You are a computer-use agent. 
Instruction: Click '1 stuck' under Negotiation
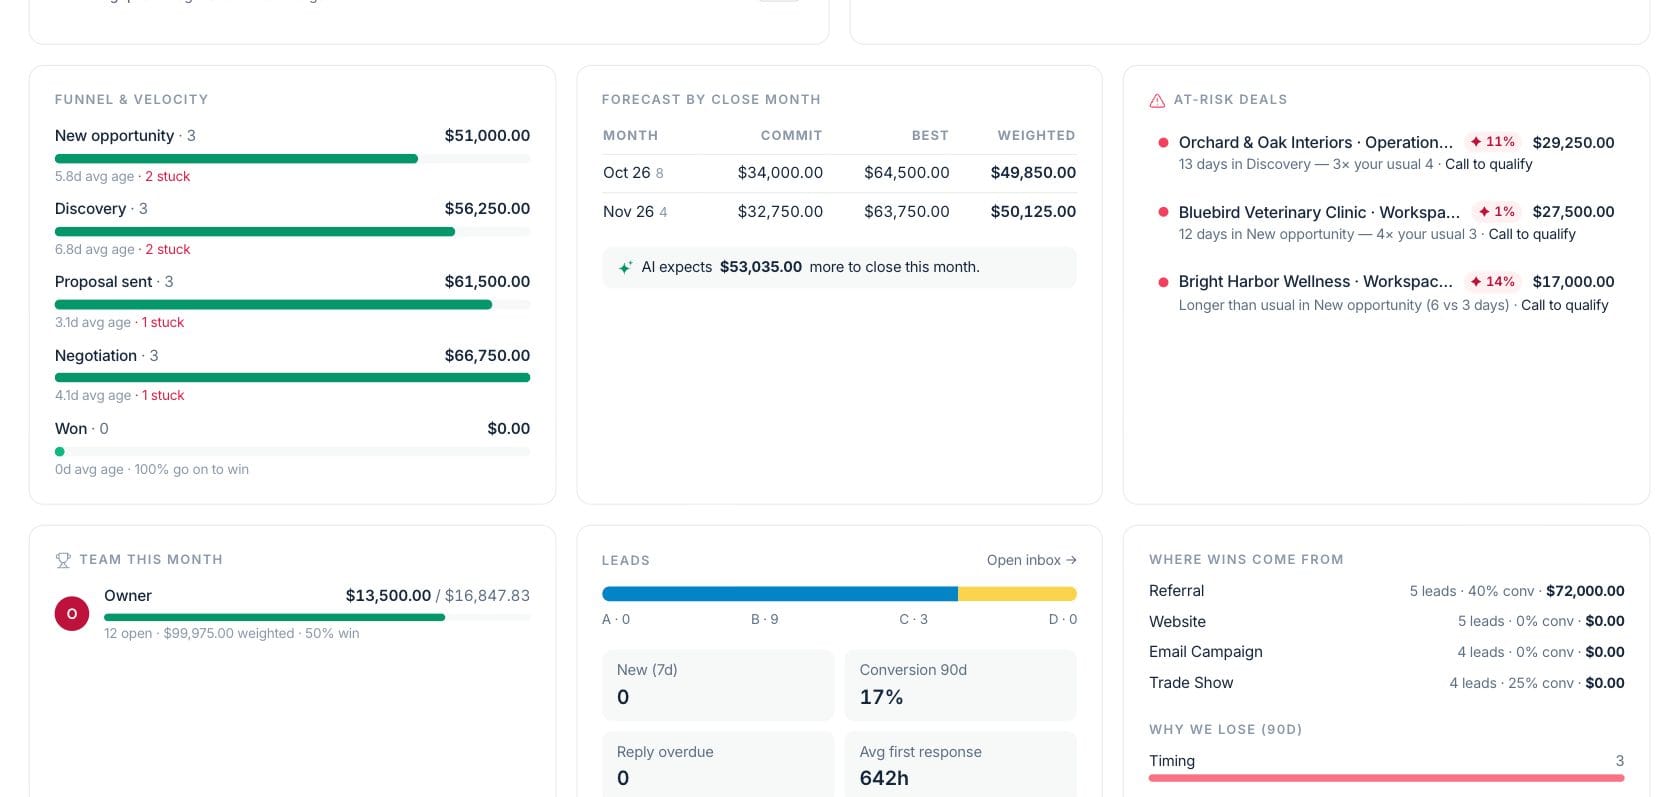tap(163, 395)
